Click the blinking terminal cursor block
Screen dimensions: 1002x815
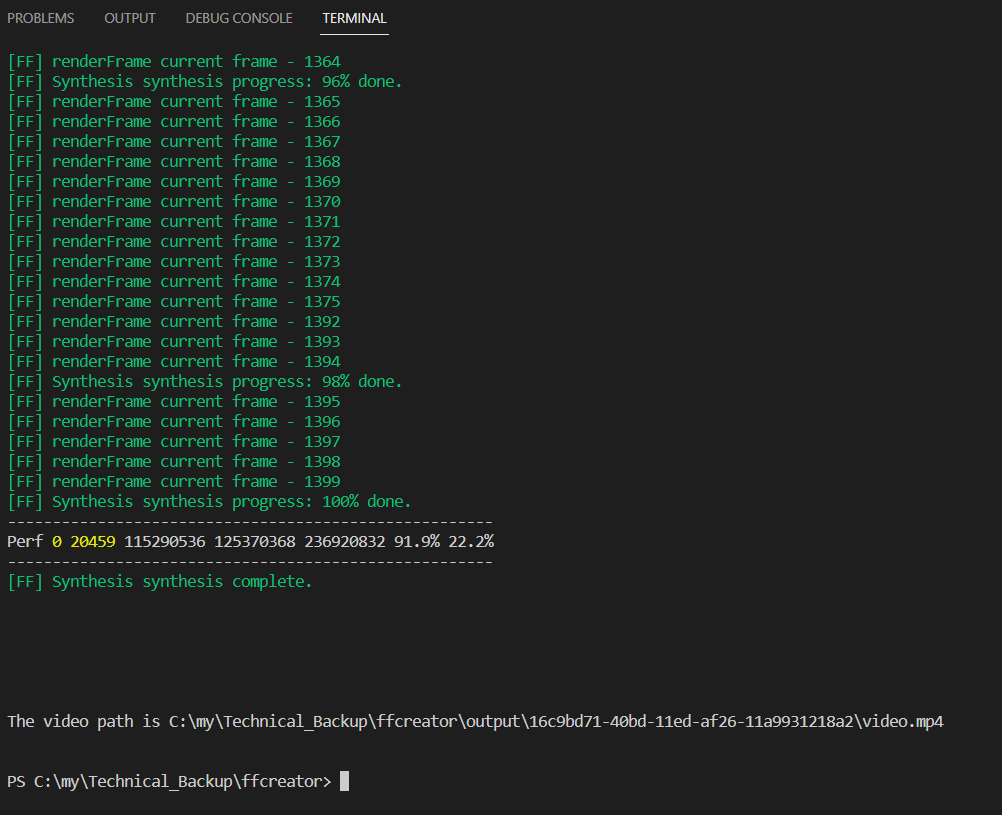coord(344,780)
